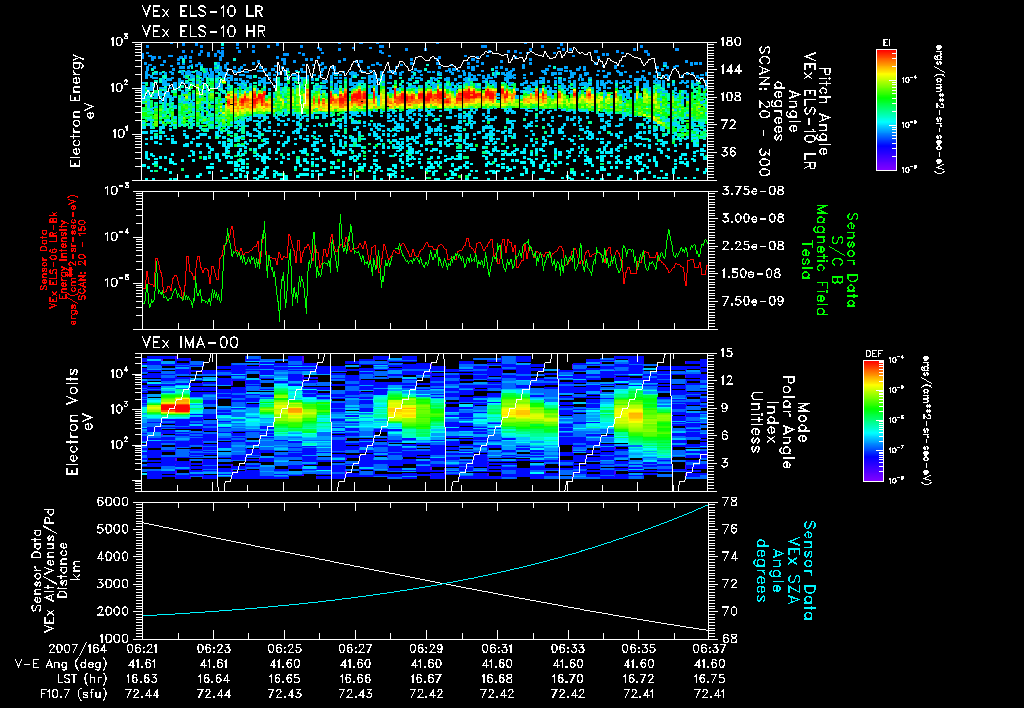The height and width of the screenshot is (708, 1024).
Task: Click the 2000 km distance tick
Action: point(112,611)
